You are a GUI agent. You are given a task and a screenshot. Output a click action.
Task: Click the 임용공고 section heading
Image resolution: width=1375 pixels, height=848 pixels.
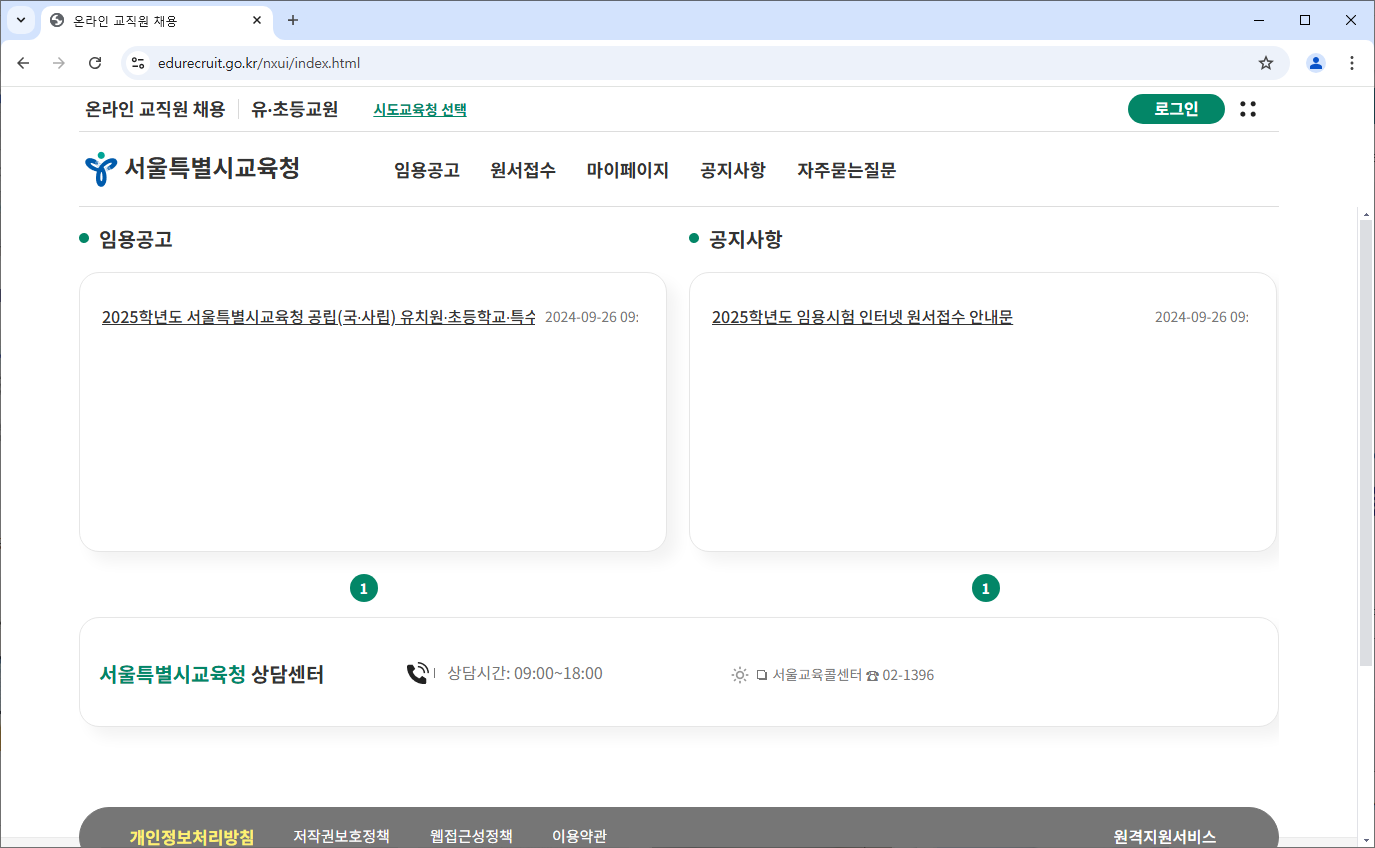click(x=135, y=239)
